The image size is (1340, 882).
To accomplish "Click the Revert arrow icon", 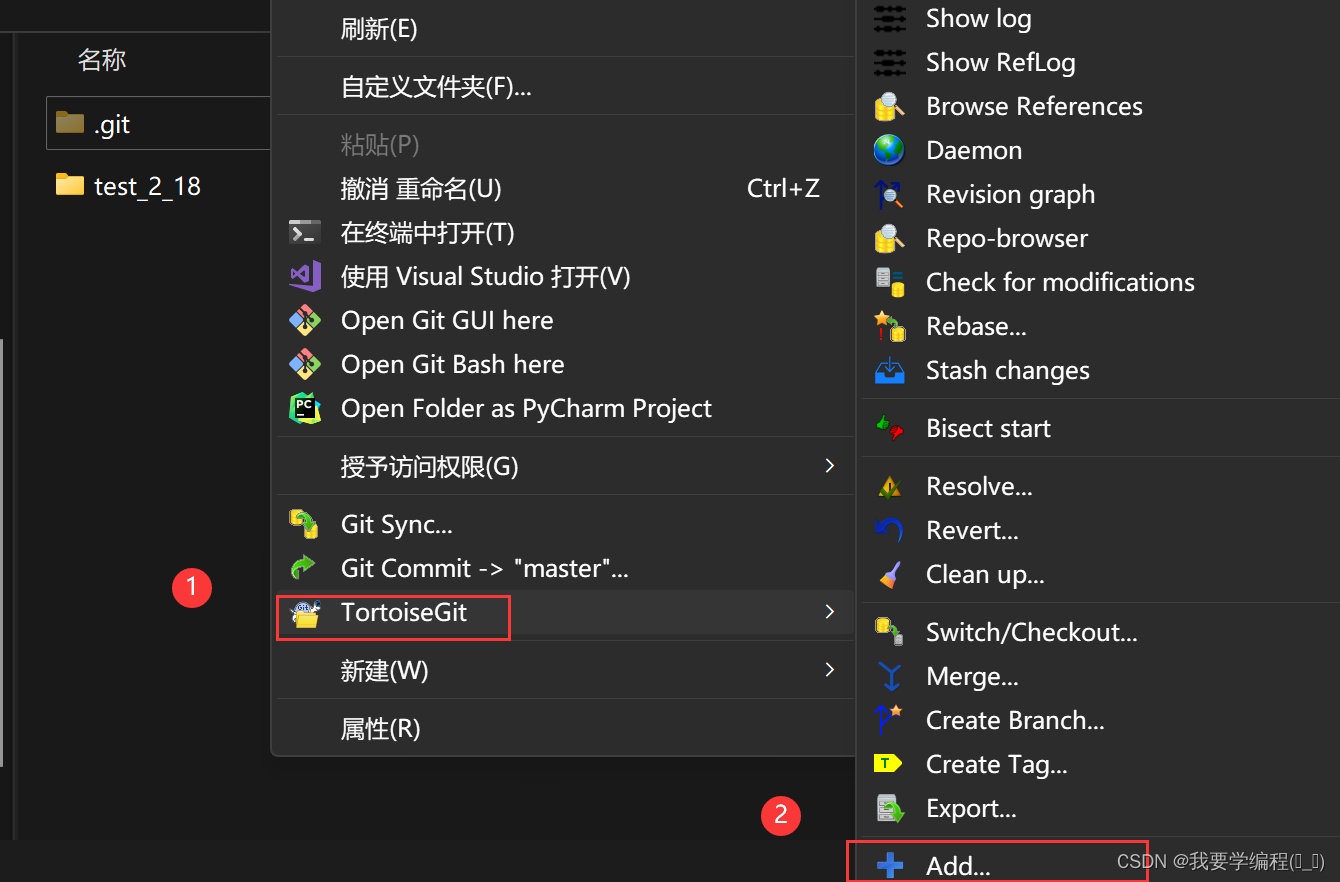I will 889,530.
